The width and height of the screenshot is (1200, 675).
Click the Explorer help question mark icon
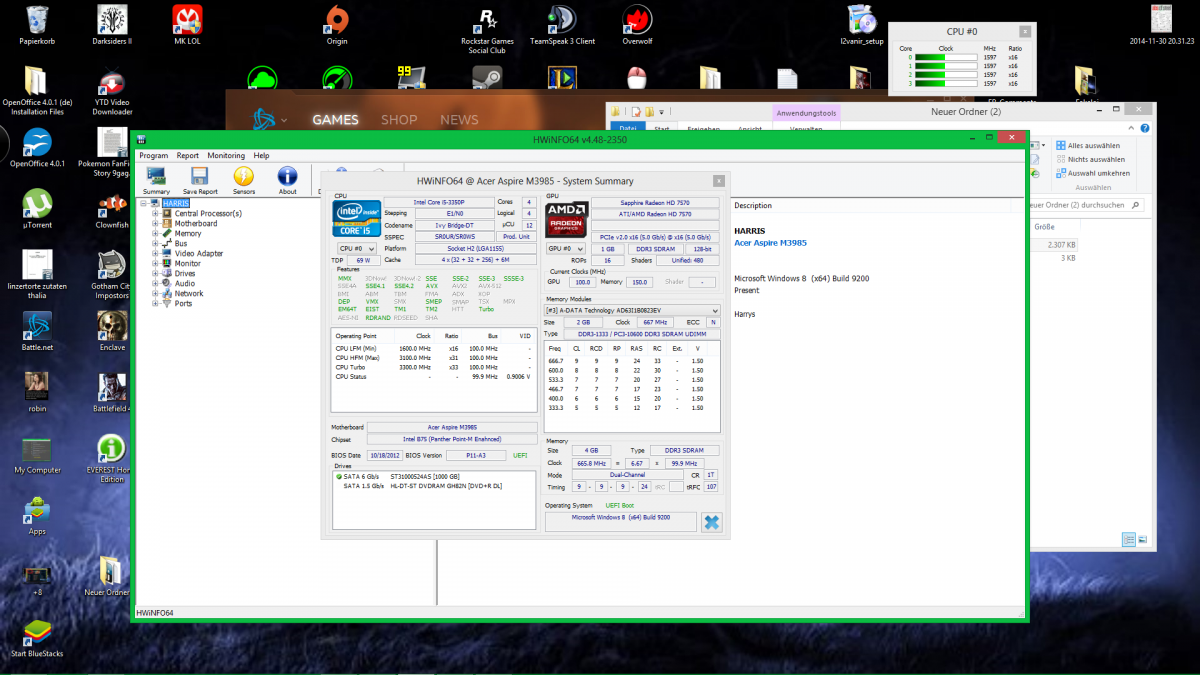pos(1146,129)
